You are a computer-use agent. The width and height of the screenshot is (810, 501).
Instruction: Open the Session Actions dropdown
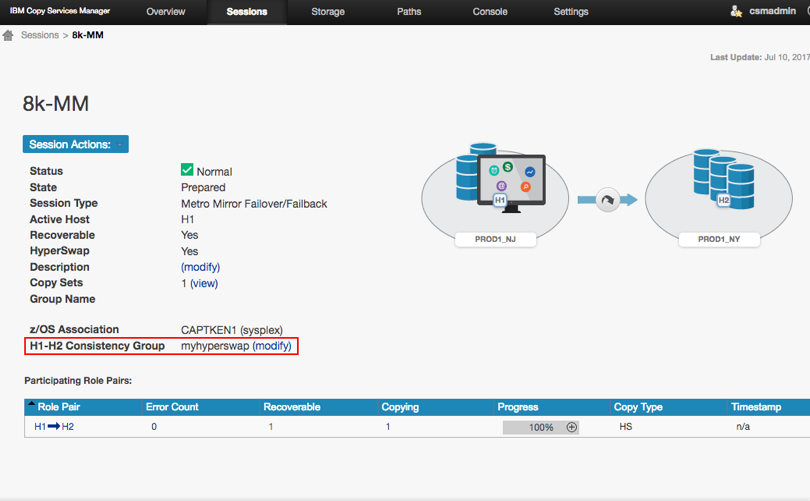tap(75, 144)
